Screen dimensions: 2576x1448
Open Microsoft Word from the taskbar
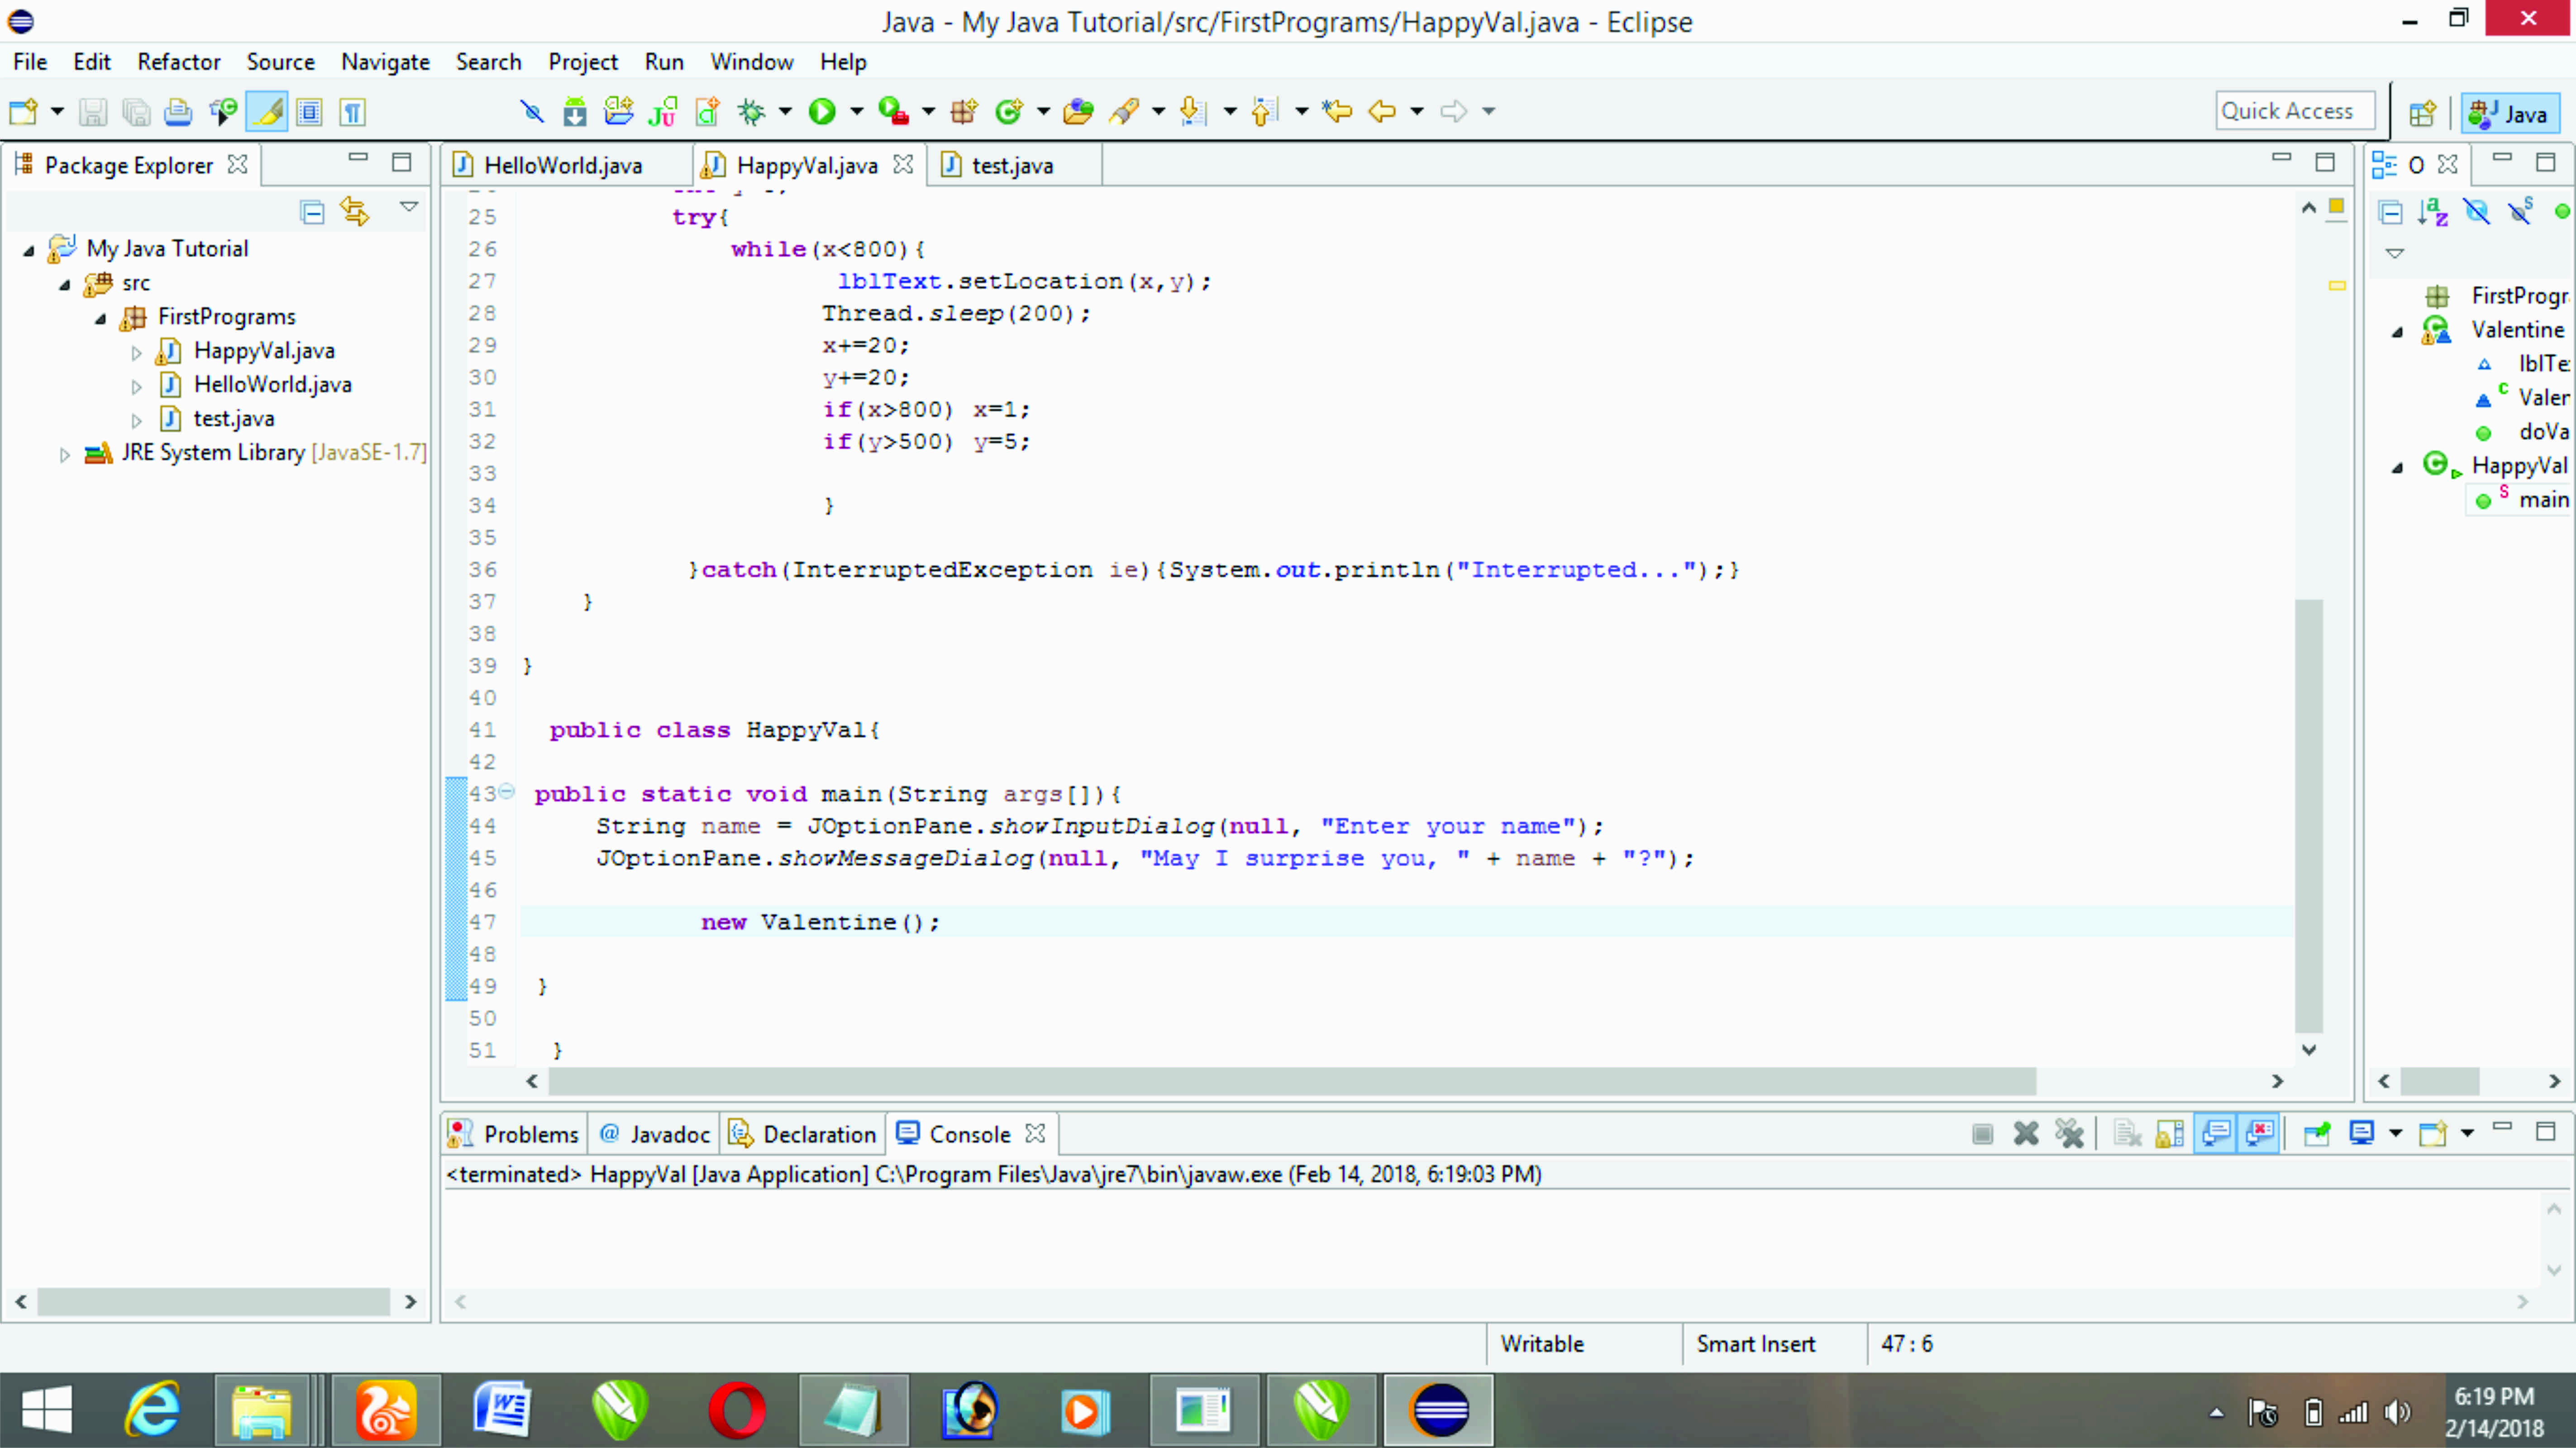(503, 1410)
